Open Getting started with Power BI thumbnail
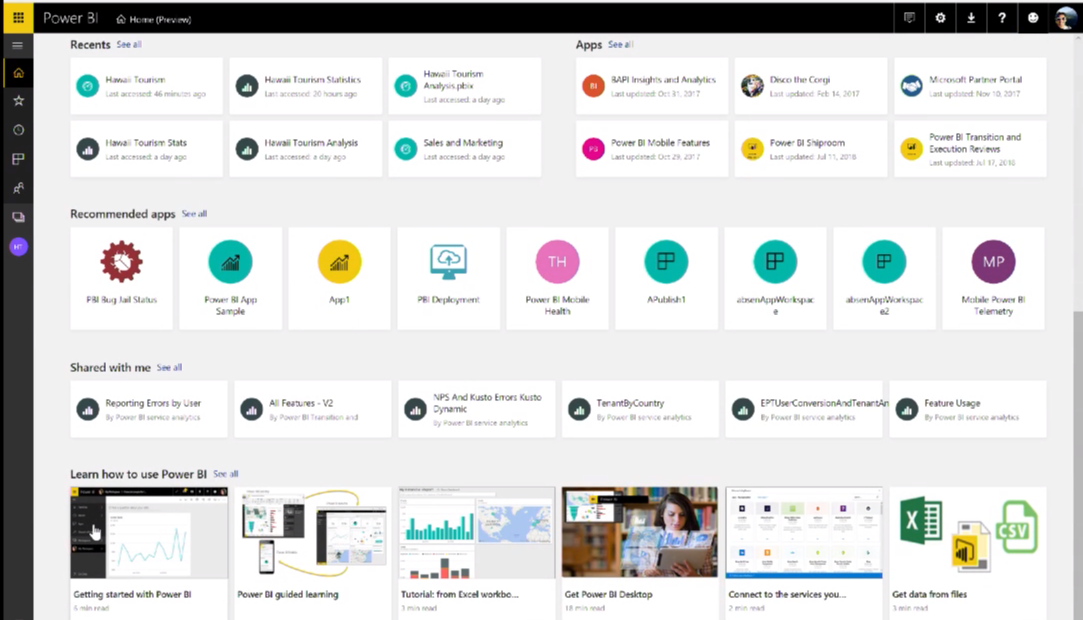 [148, 532]
